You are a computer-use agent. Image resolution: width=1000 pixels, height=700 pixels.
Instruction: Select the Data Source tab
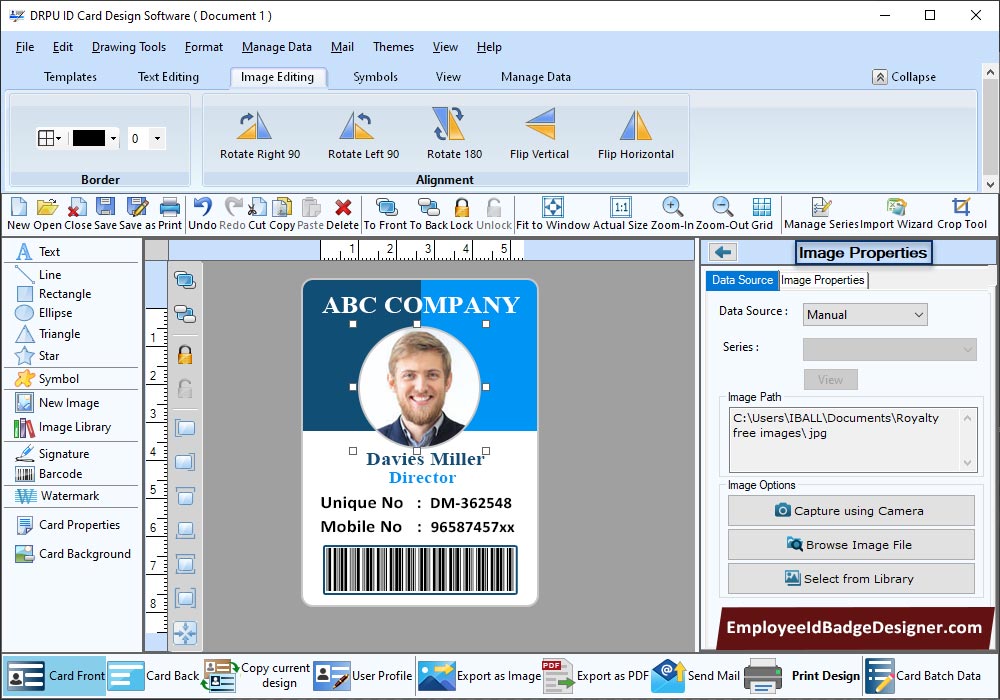pos(742,280)
